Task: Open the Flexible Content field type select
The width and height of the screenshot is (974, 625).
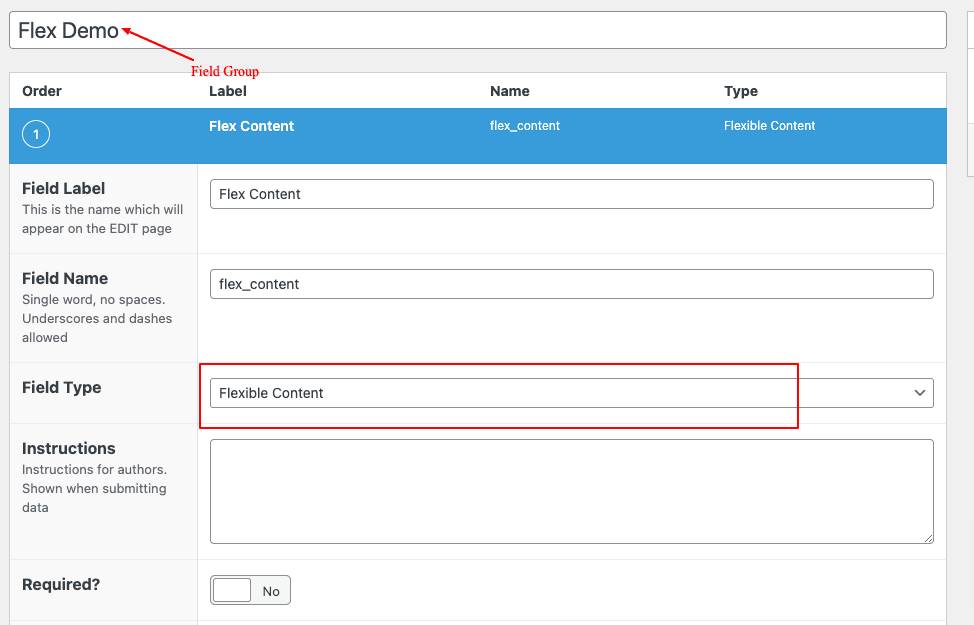Action: click(x=571, y=393)
